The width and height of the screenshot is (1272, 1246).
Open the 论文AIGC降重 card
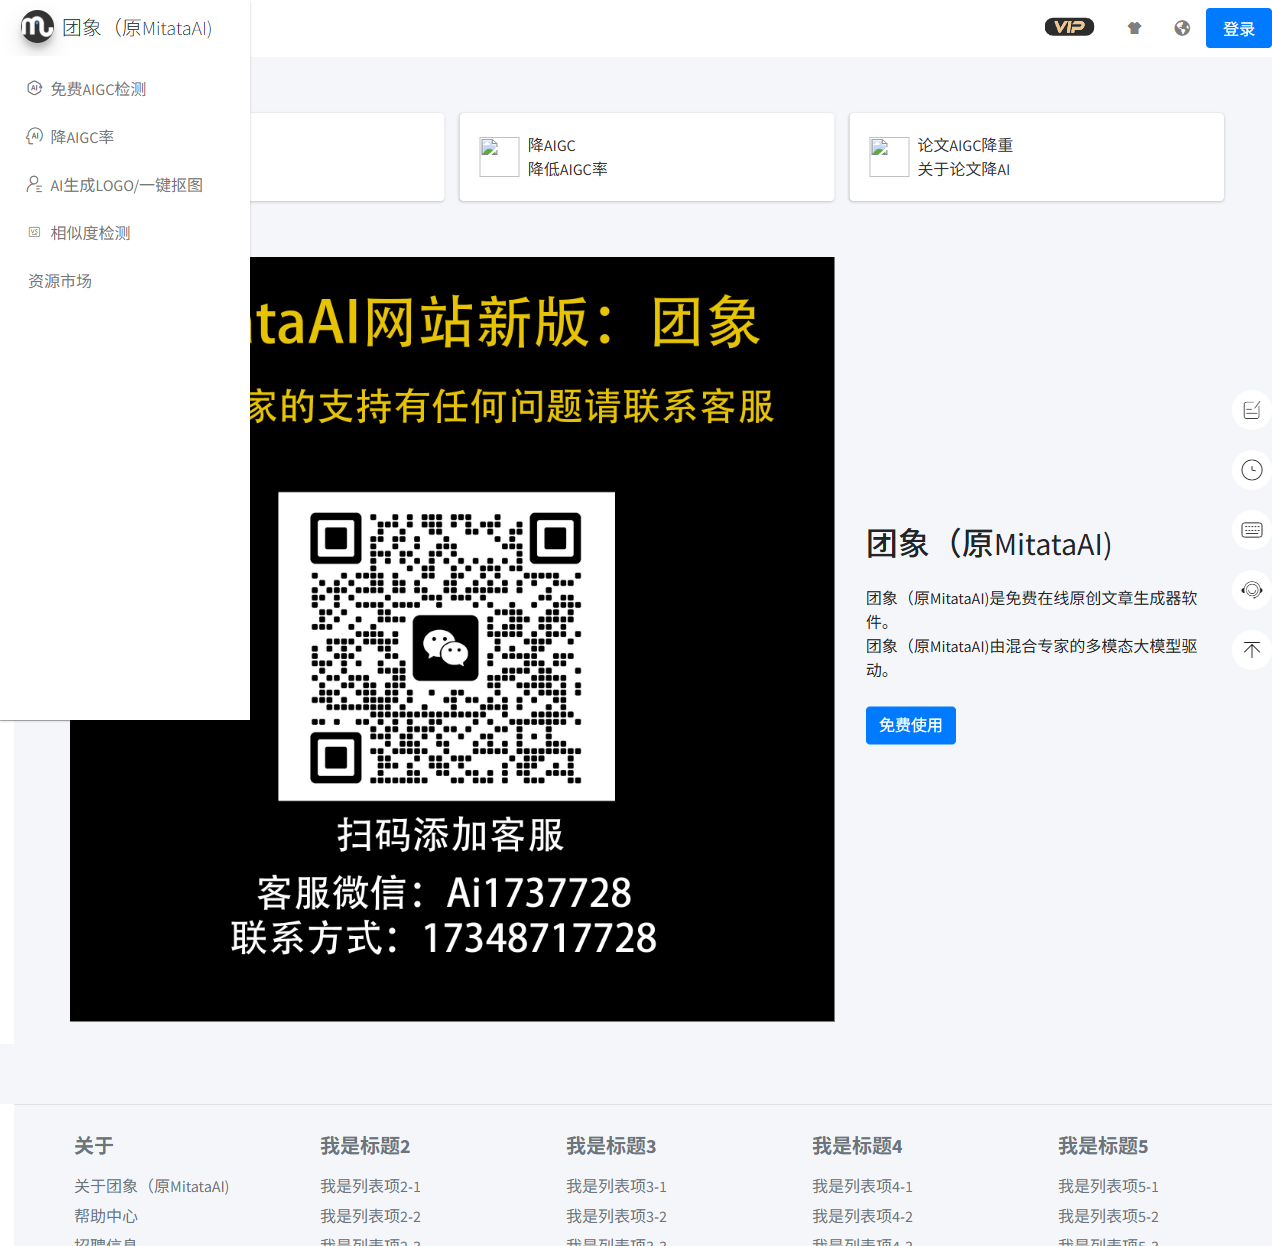click(x=1036, y=157)
